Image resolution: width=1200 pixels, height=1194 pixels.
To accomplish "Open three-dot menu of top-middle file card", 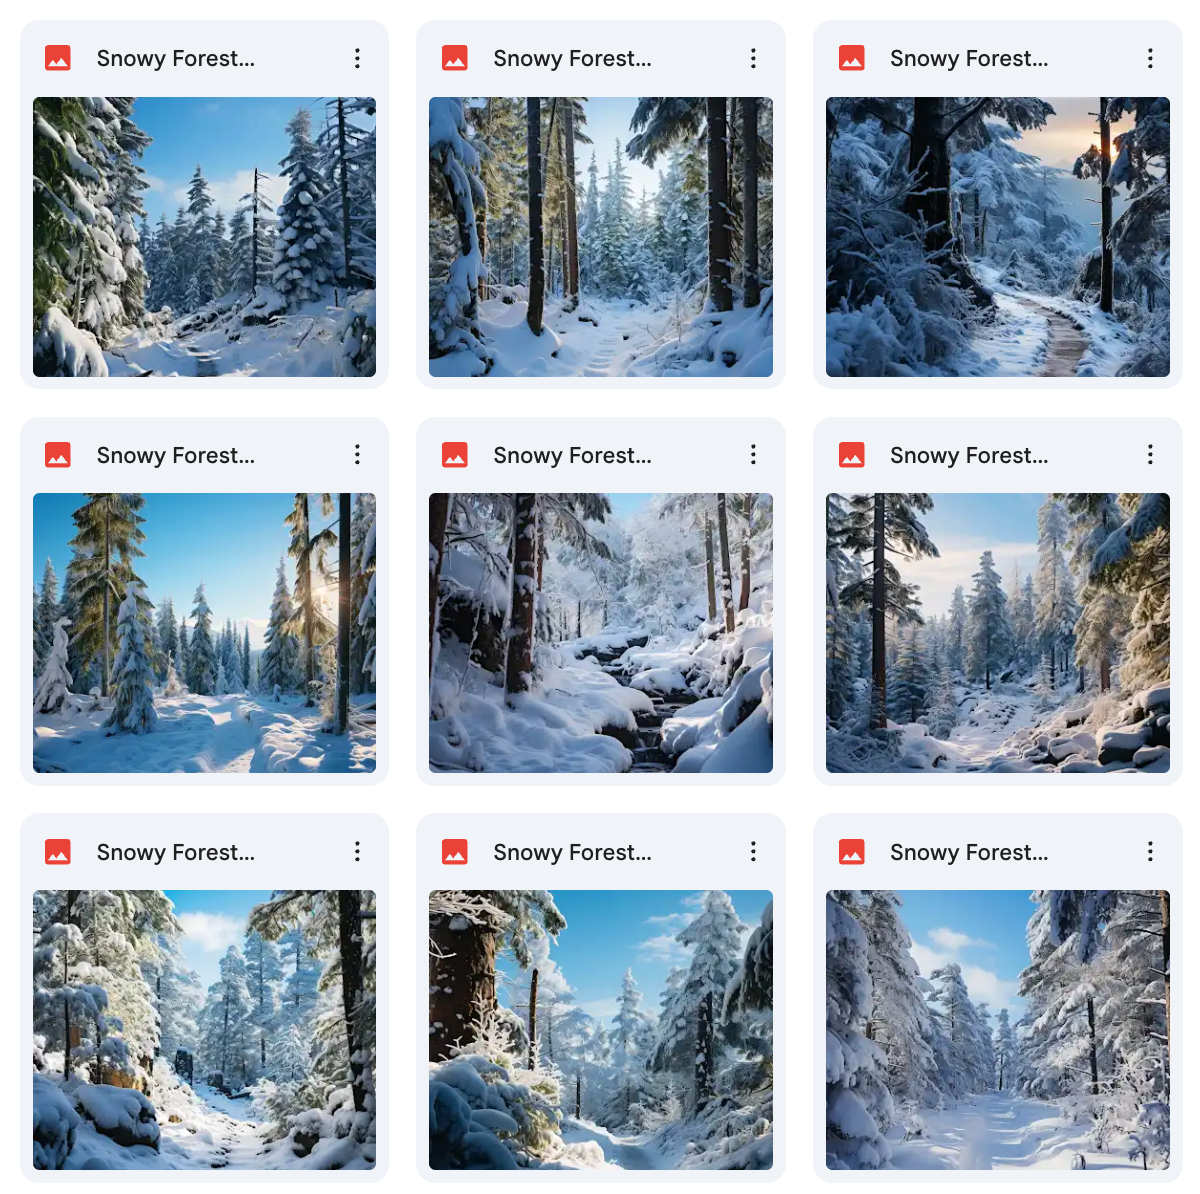I will (x=753, y=59).
